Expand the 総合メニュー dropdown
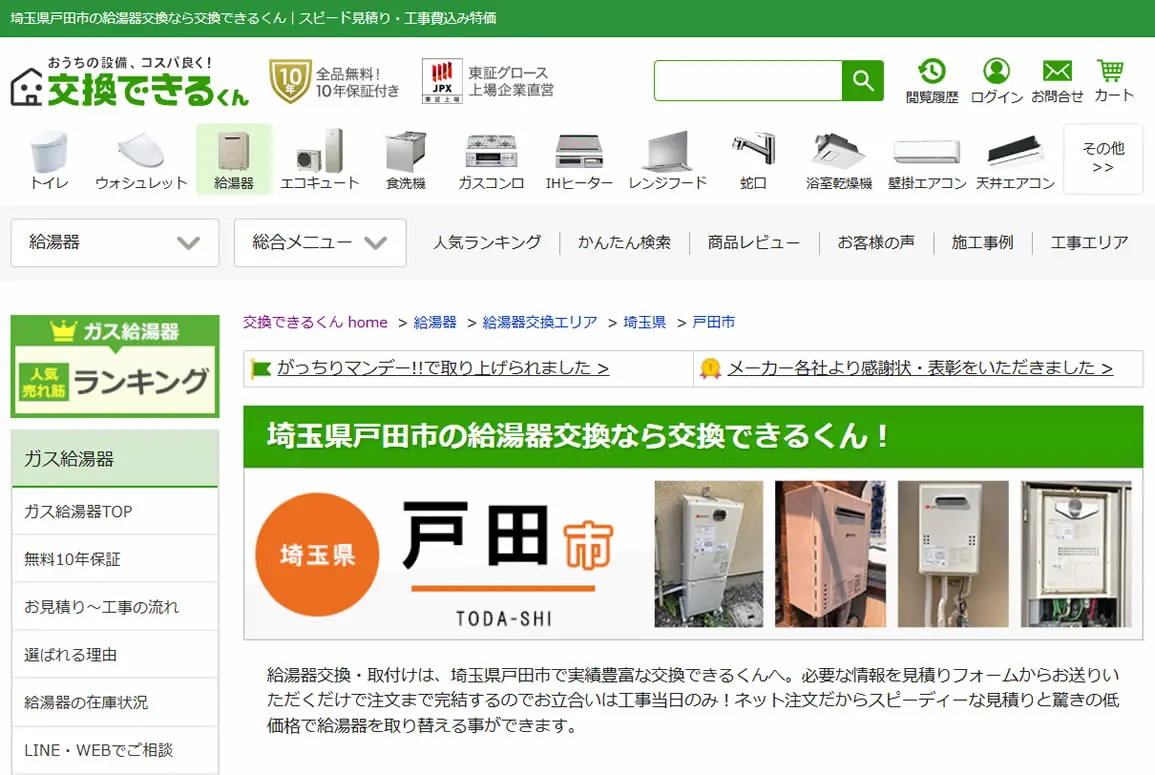The image size is (1155, 775). click(x=320, y=242)
